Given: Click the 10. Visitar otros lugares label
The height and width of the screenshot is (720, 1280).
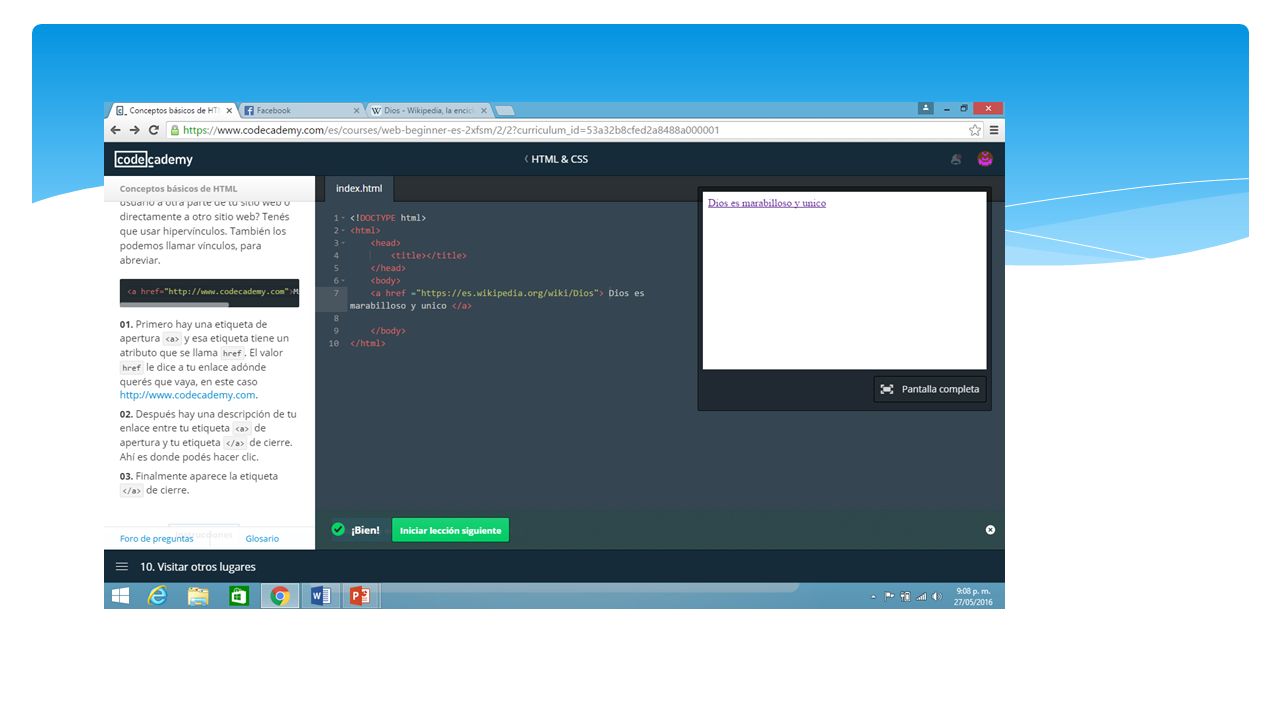Looking at the screenshot, I should click(x=197, y=566).
